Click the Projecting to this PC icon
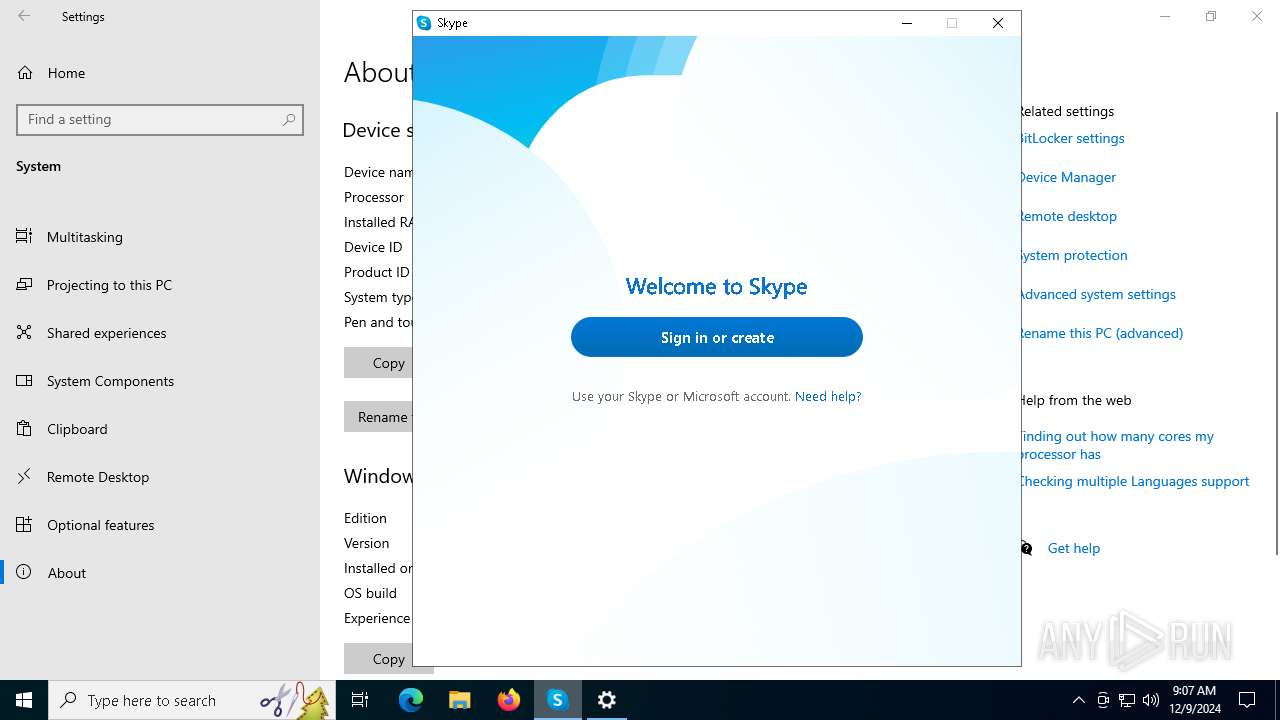This screenshot has height=720, width=1280. 24,285
